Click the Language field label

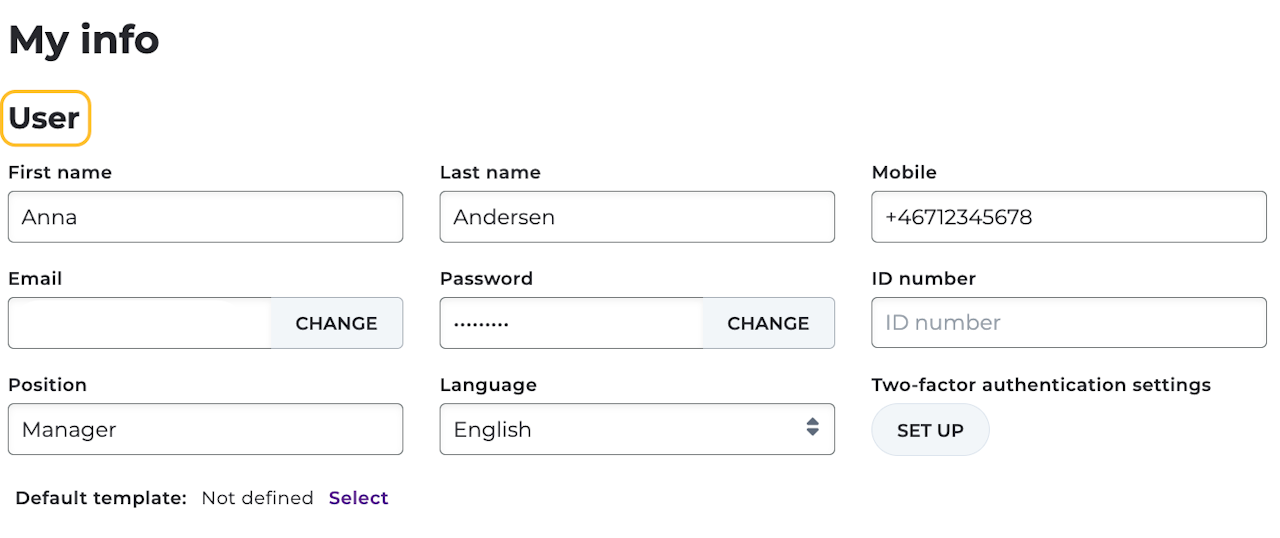pyautogui.click(x=488, y=385)
